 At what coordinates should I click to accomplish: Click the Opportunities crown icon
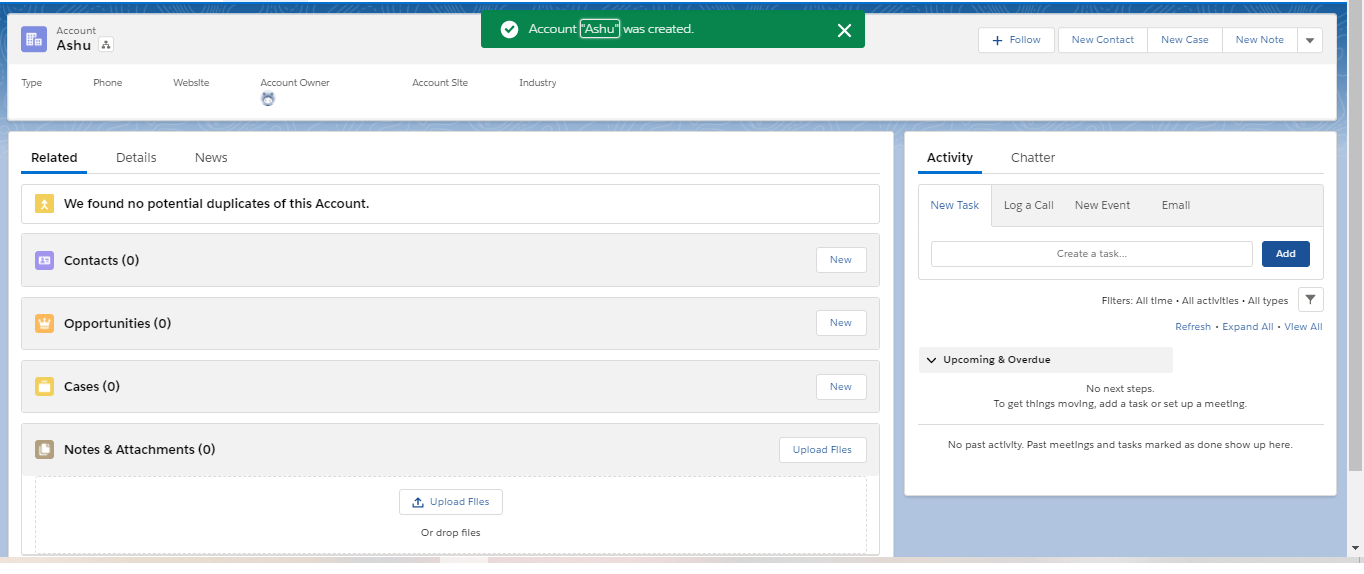coord(44,324)
